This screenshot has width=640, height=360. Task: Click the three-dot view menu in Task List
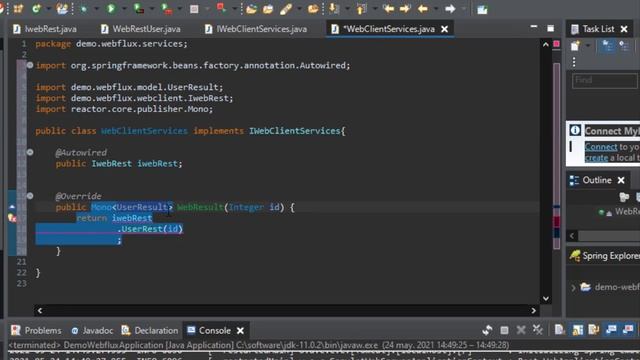[574, 62]
